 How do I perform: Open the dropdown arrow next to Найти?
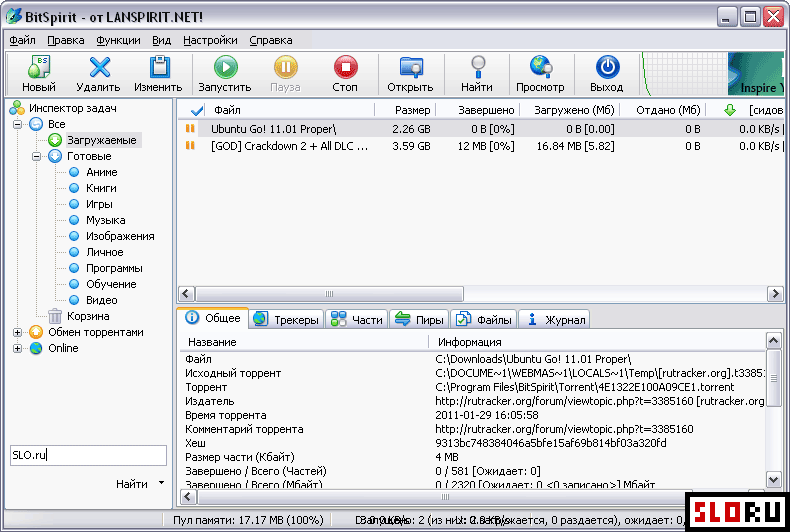pyautogui.click(x=161, y=483)
